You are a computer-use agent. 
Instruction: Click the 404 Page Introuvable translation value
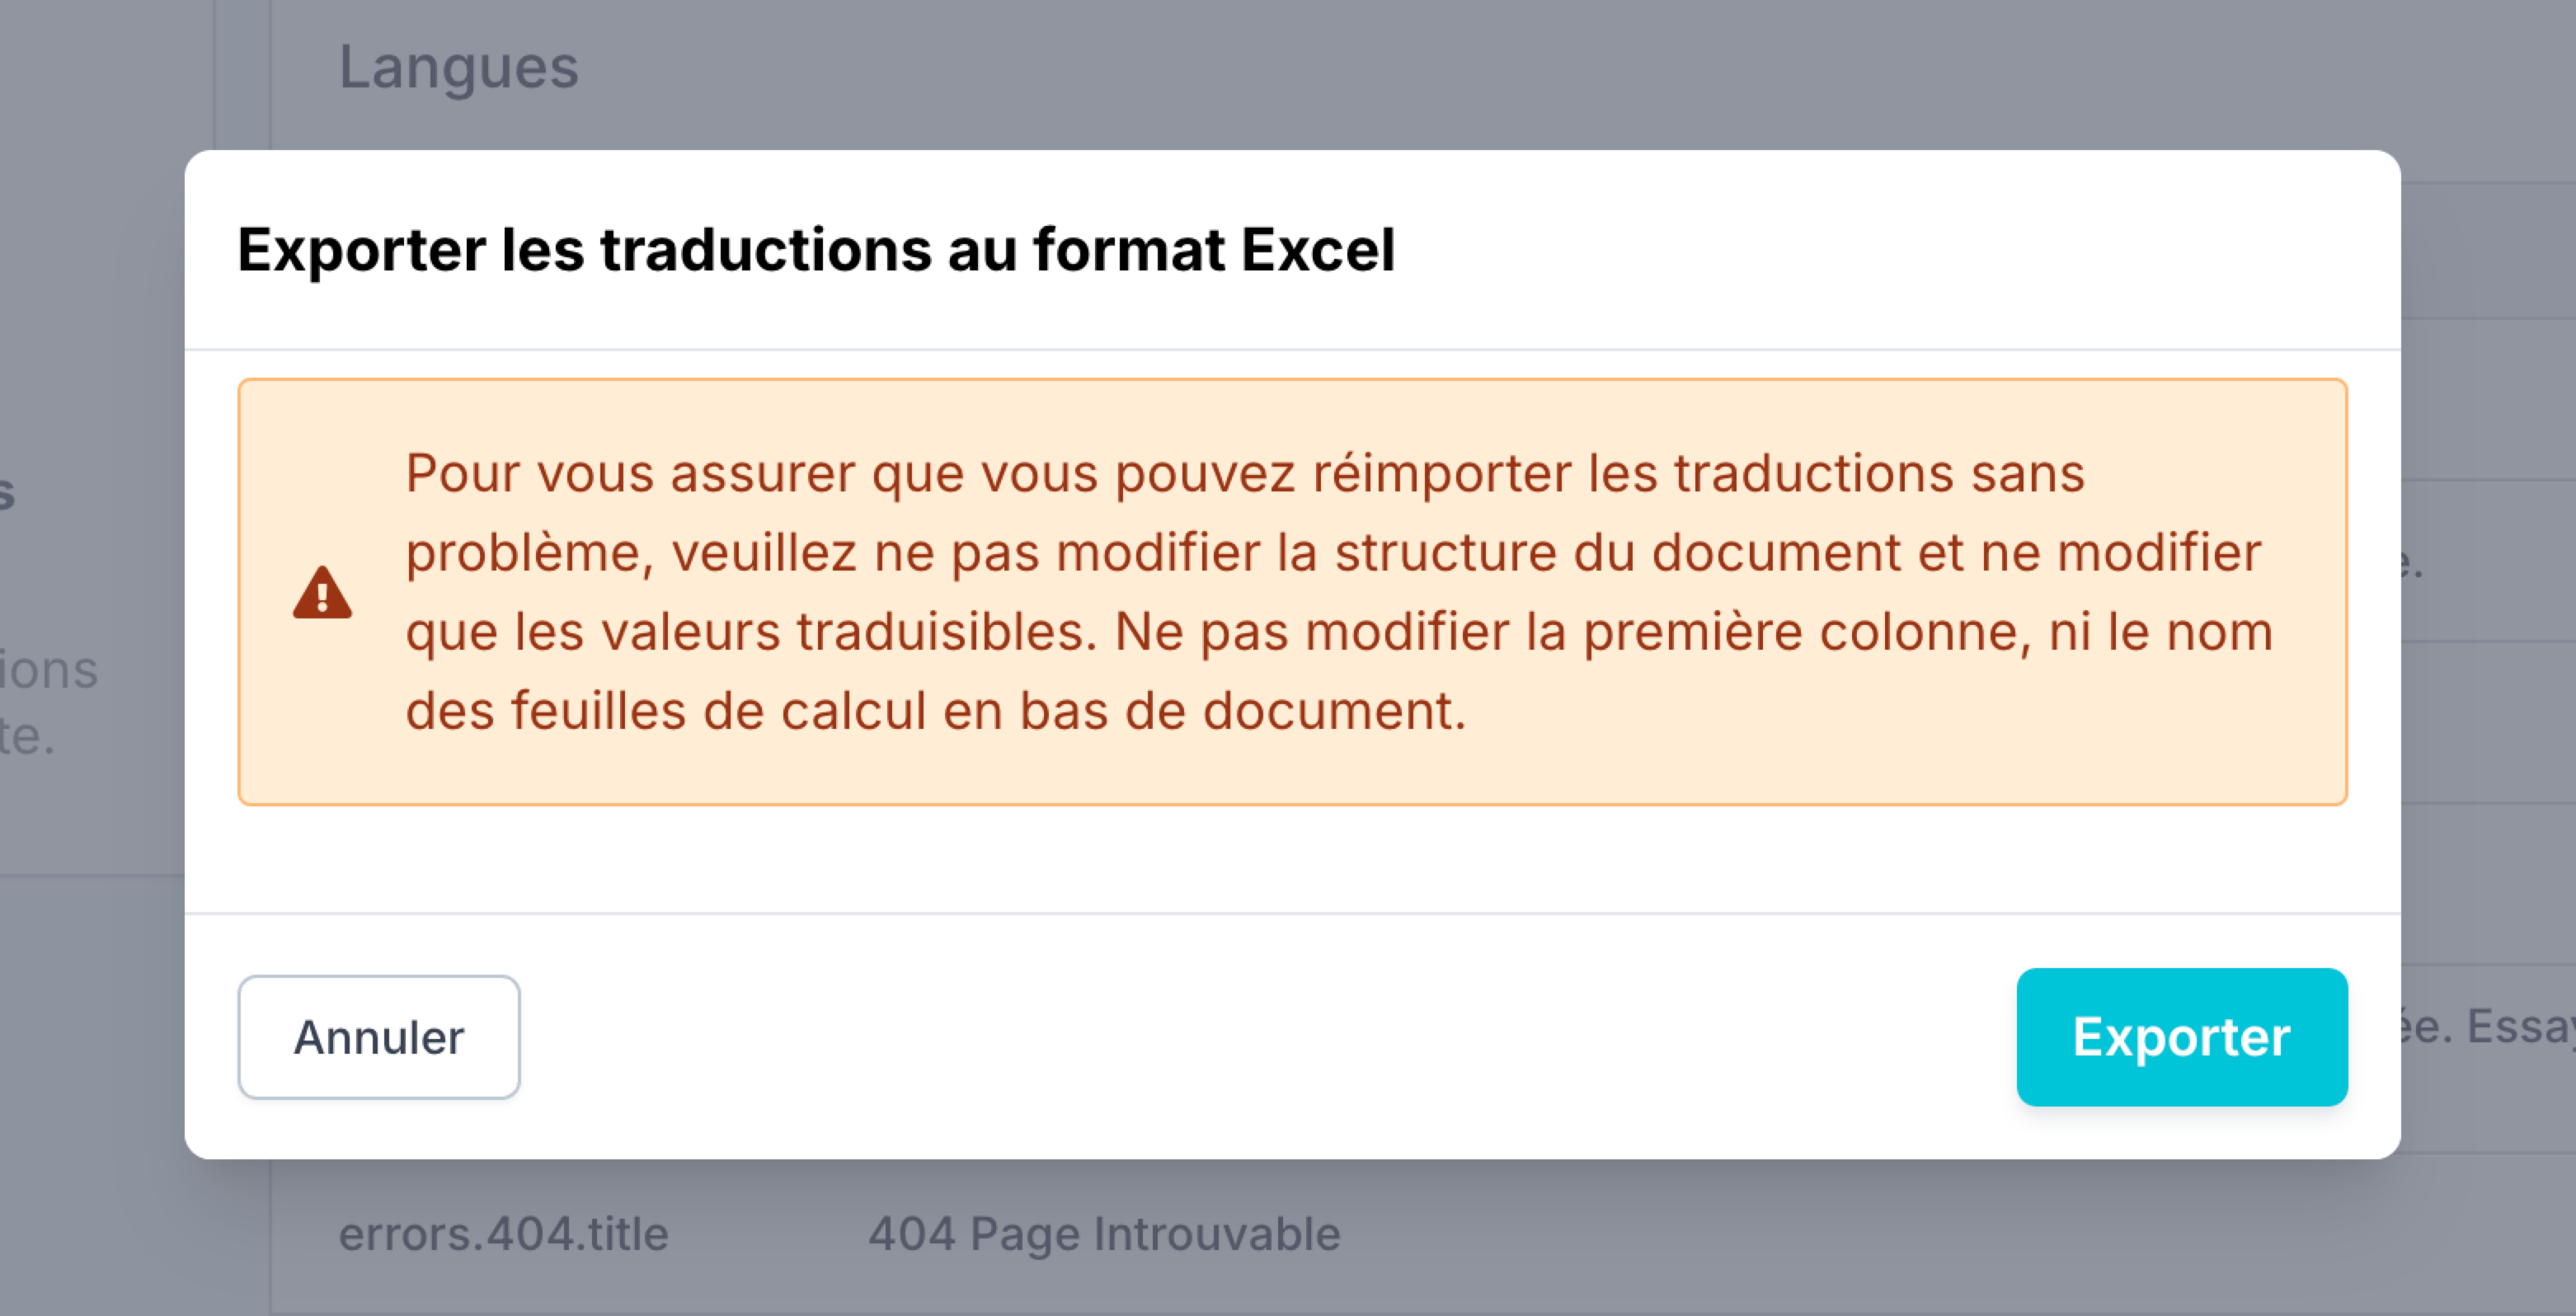(1104, 1233)
